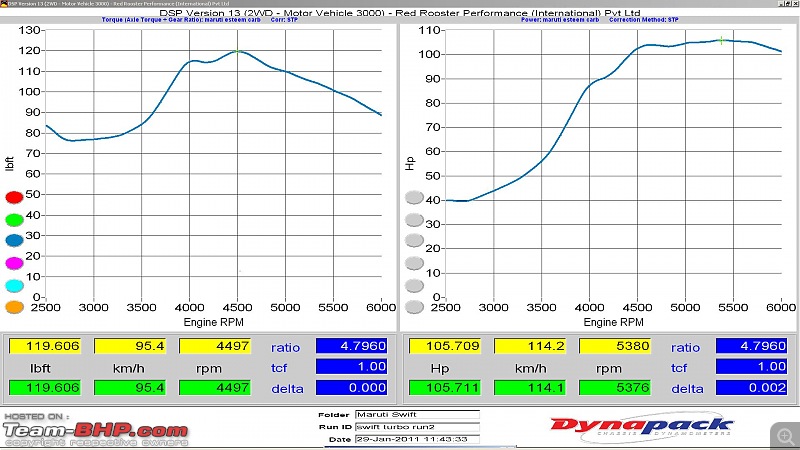Click the green 95.4 km/h readout
Image resolution: width=800 pixels, height=450 pixels.
(x=130, y=388)
